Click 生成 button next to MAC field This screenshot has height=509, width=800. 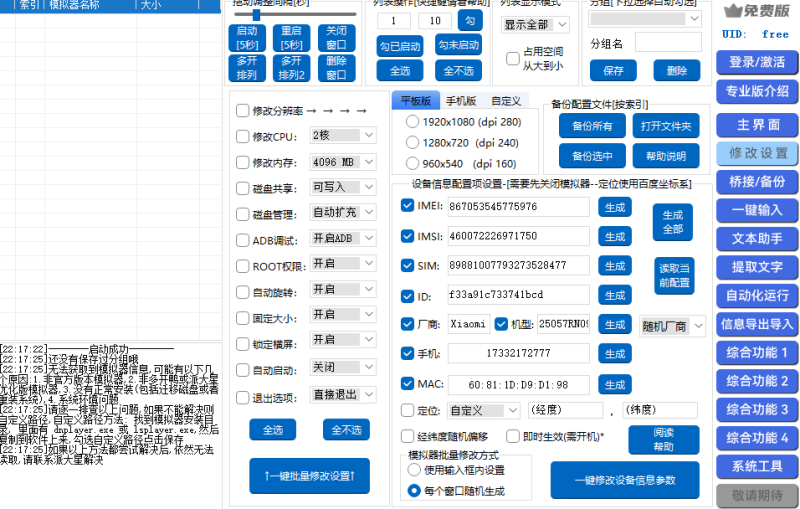click(x=614, y=385)
